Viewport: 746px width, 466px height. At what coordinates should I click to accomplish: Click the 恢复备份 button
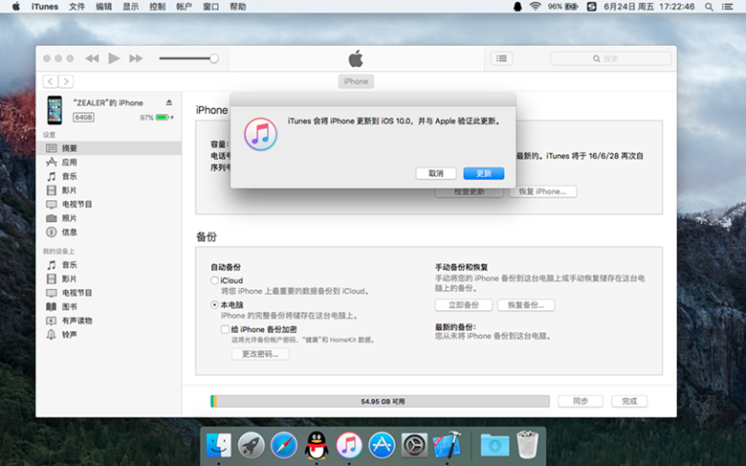526,305
